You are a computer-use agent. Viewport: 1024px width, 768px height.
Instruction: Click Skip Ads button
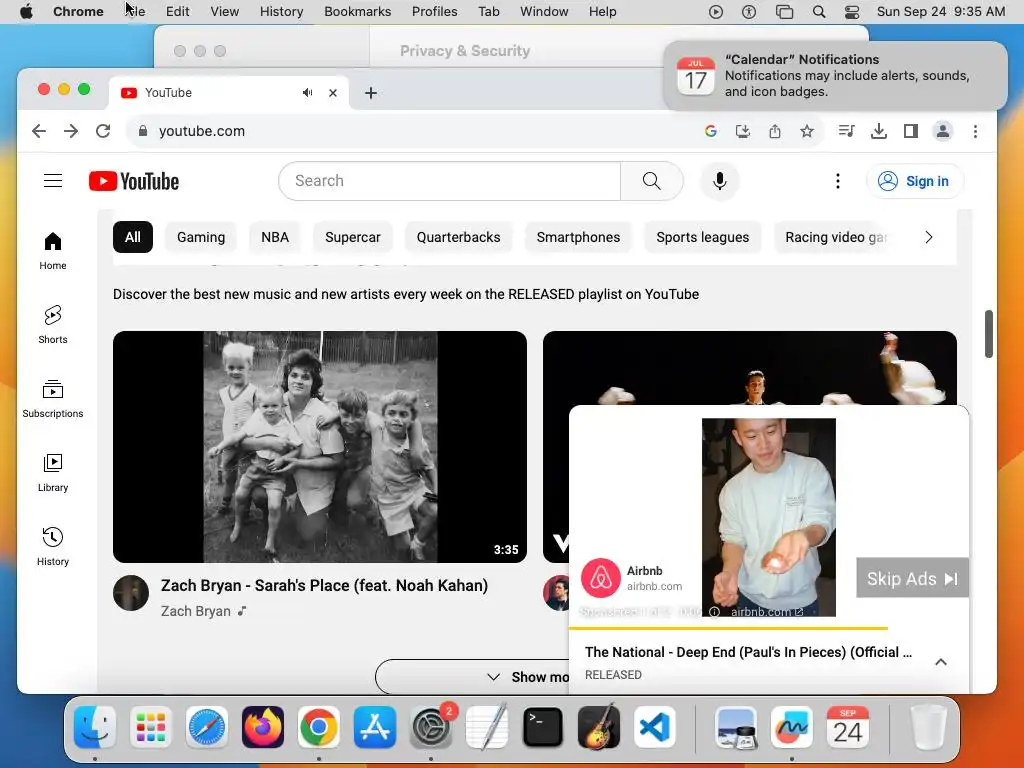coord(912,578)
